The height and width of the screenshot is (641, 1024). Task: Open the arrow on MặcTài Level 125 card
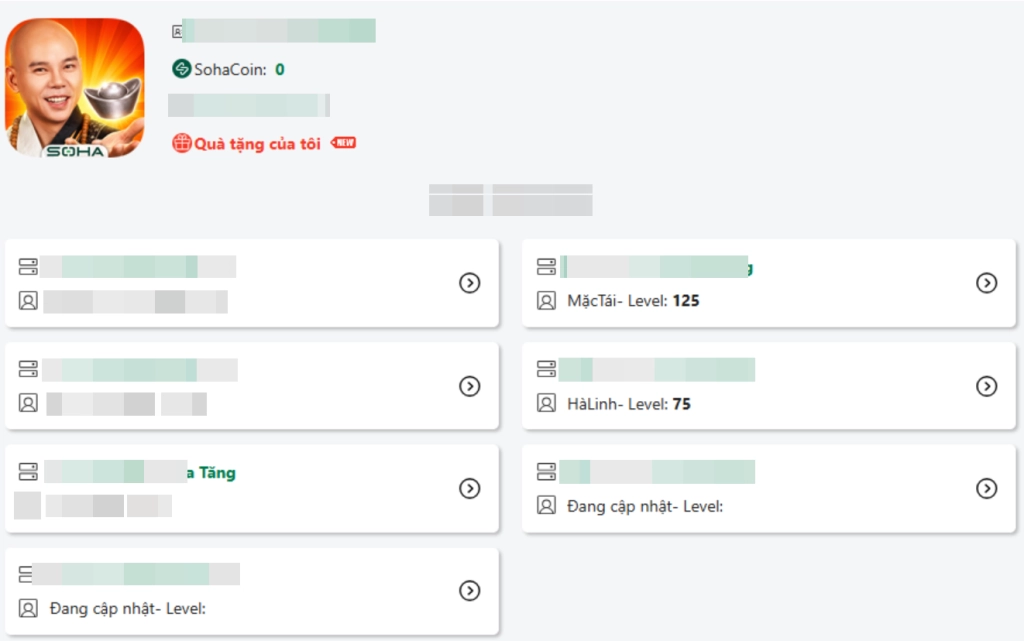pyautogui.click(x=986, y=283)
